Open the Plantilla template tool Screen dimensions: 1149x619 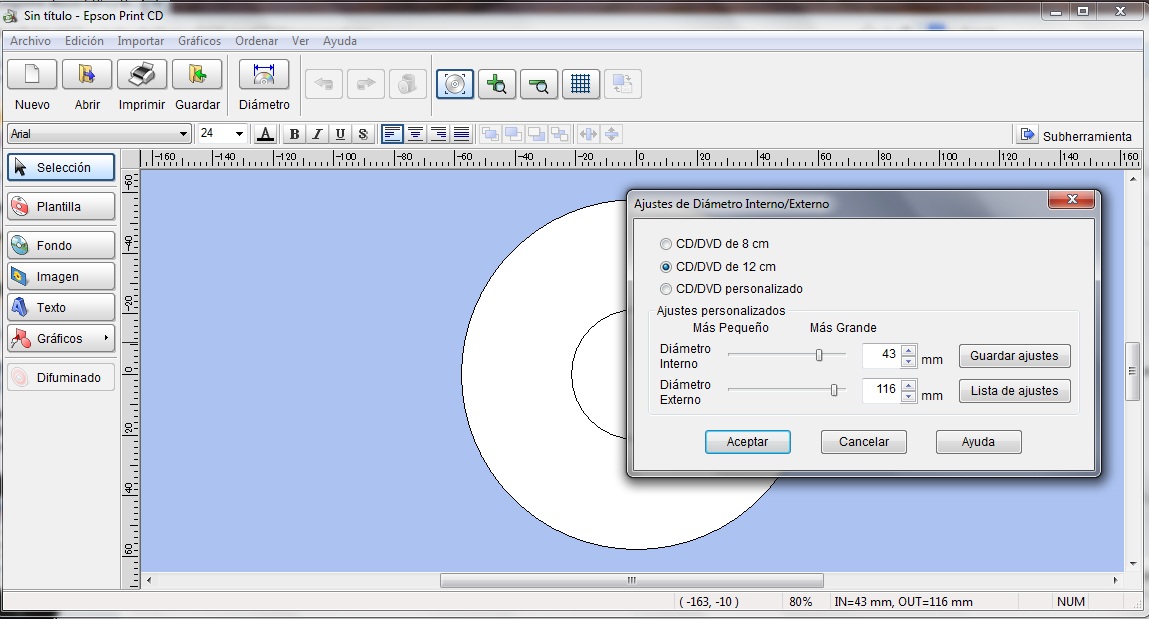62,207
